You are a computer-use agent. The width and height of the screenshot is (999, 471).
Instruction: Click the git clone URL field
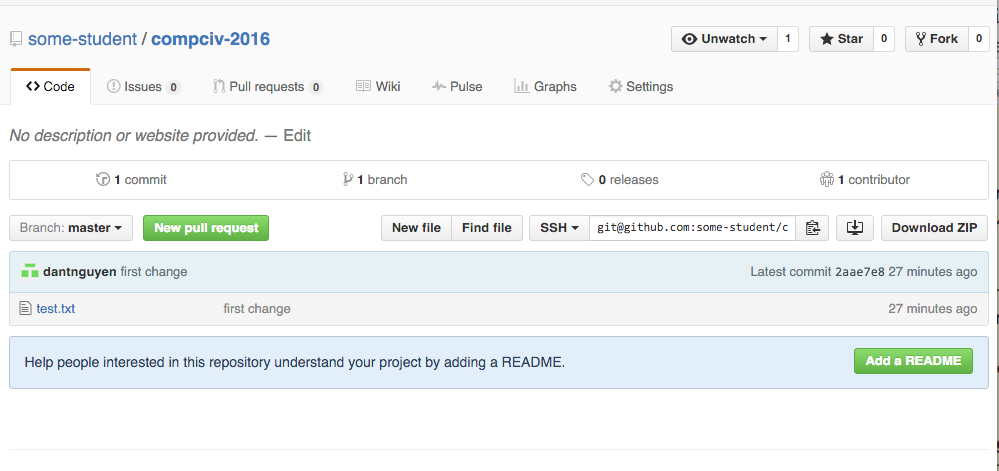pyautogui.click(x=692, y=228)
